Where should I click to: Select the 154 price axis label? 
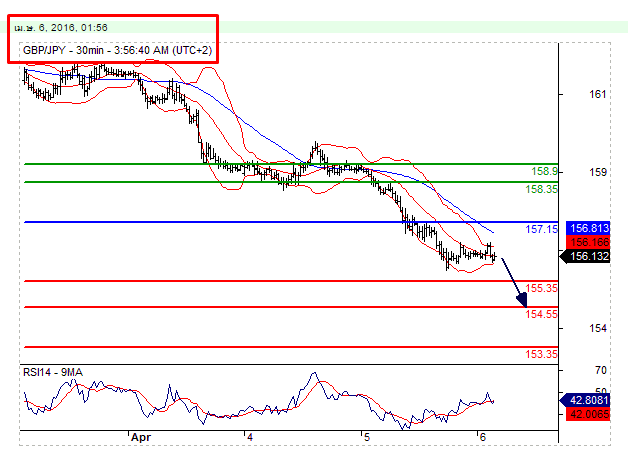click(x=598, y=328)
